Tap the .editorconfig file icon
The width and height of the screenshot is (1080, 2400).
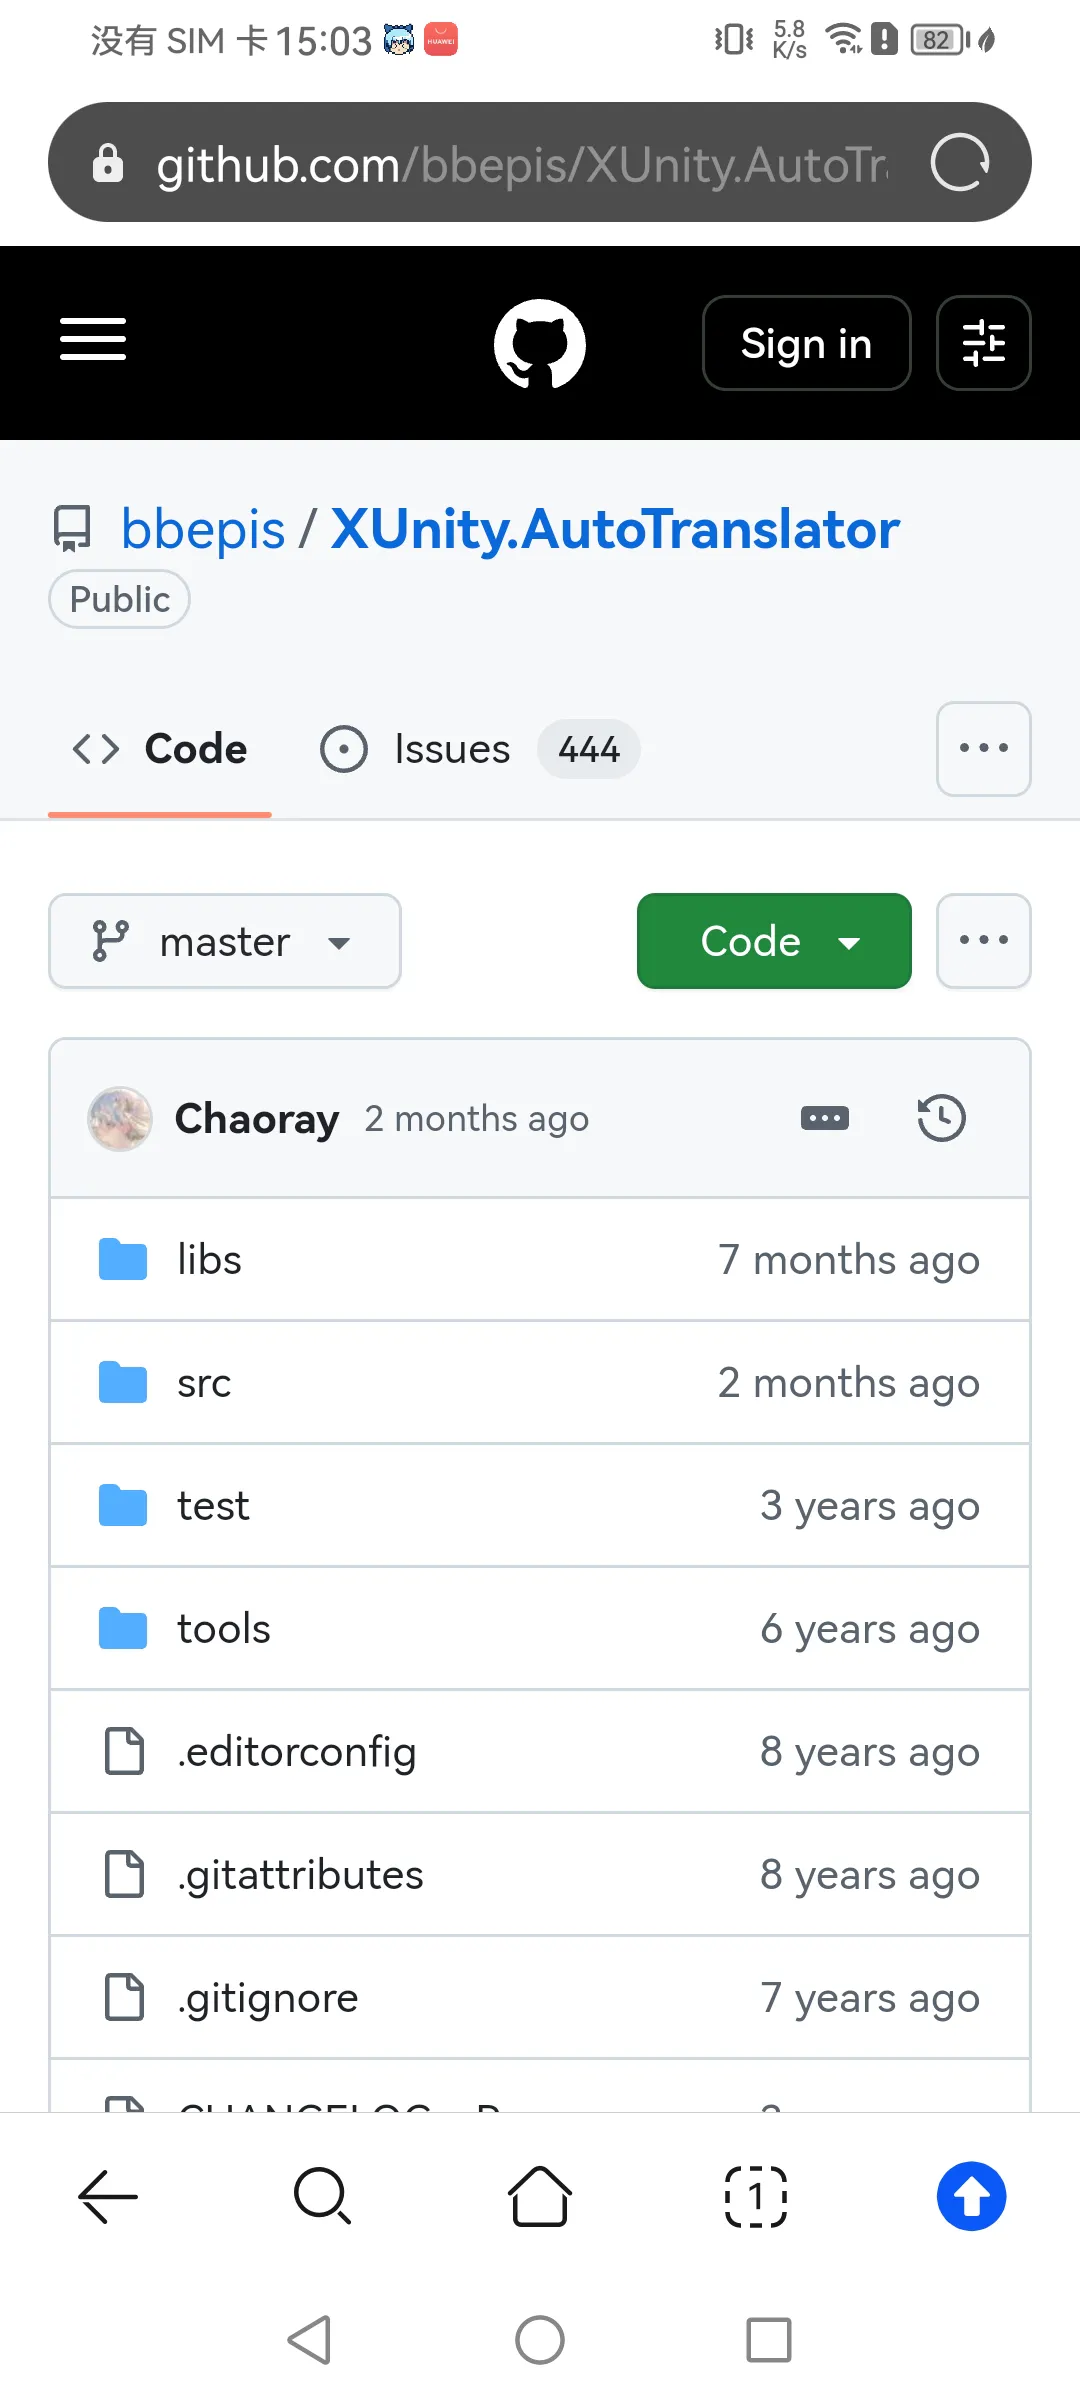pyautogui.click(x=125, y=1752)
